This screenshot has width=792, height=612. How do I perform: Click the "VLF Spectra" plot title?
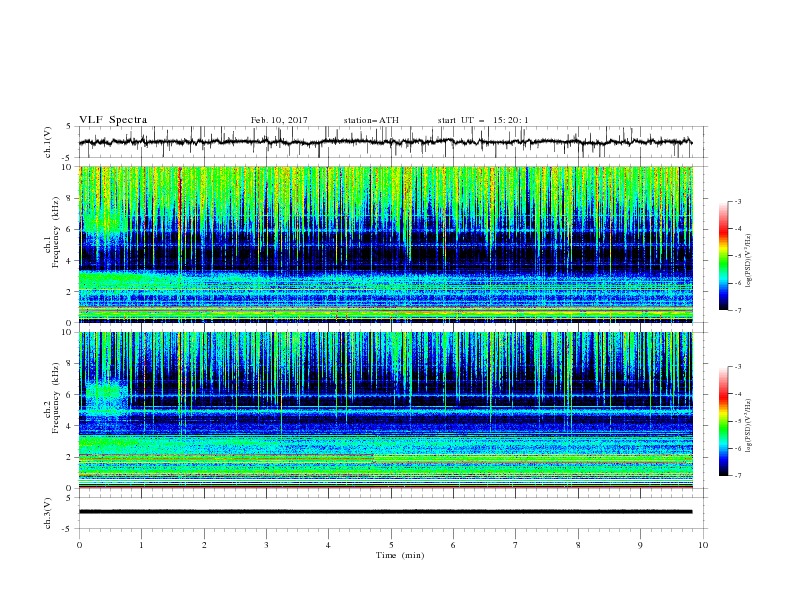pos(113,120)
